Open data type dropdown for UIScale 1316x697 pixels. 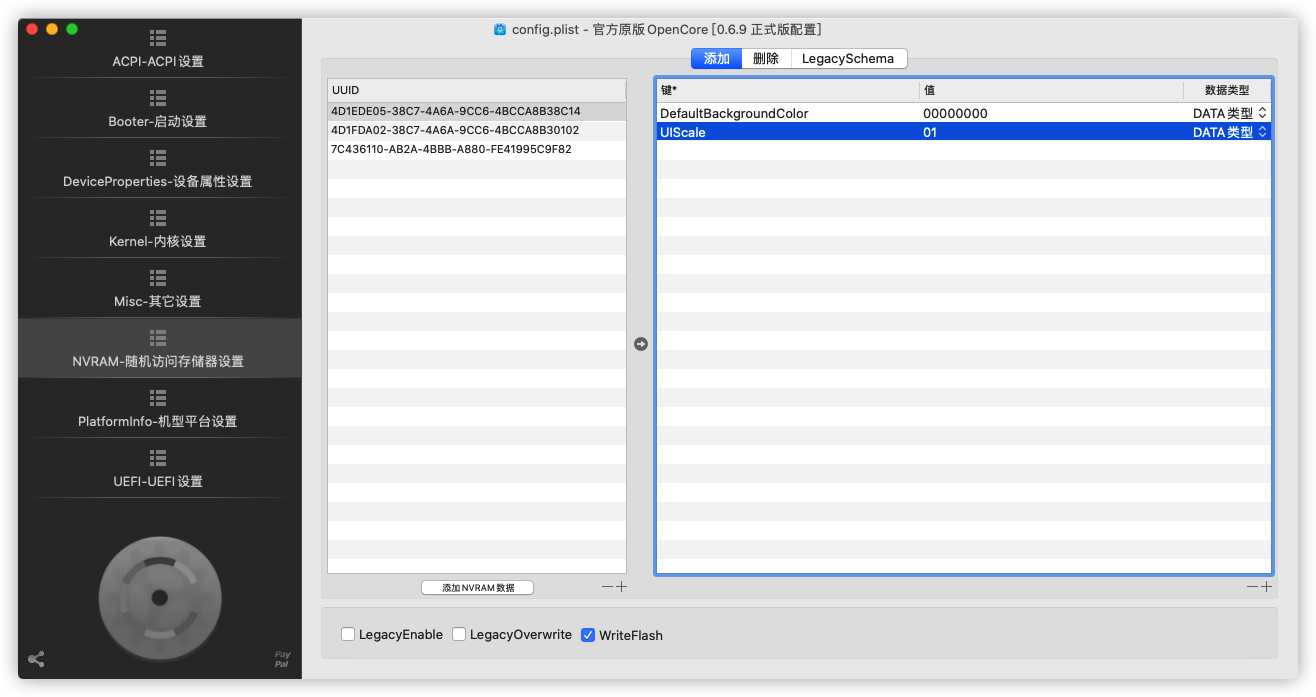click(1230, 132)
